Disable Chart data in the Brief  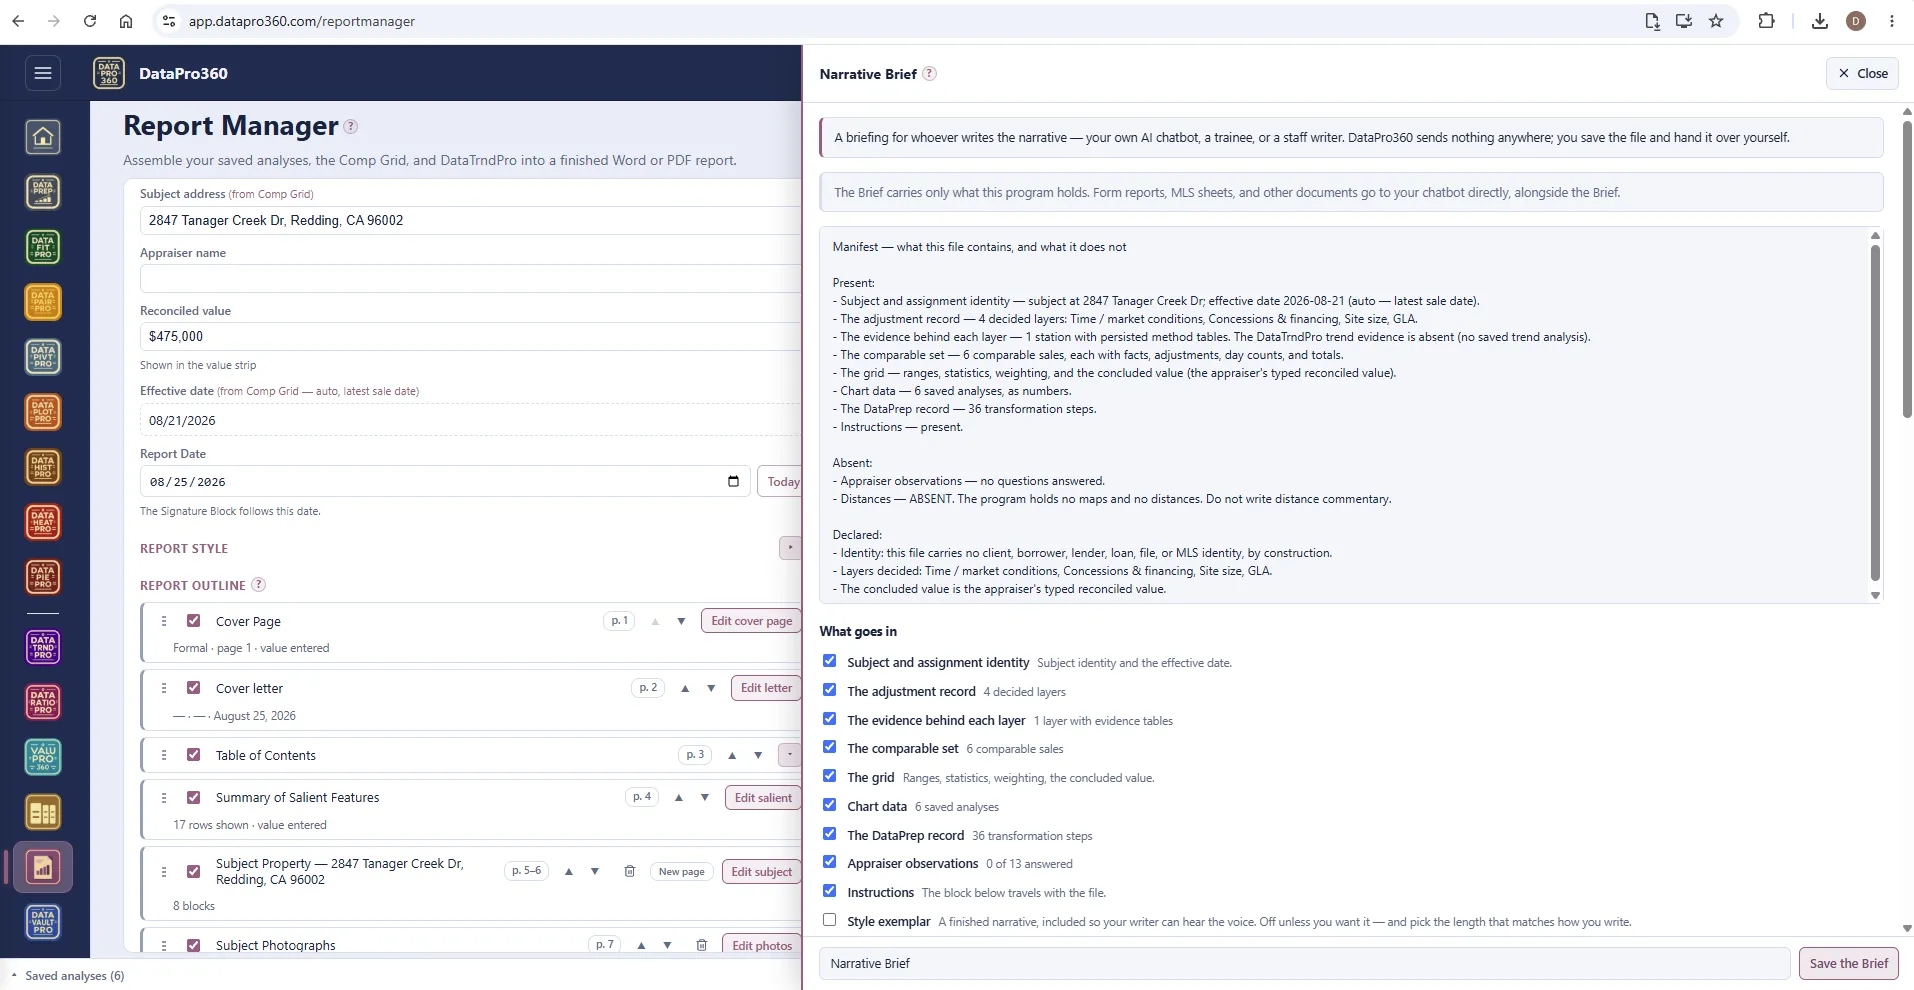coord(829,805)
